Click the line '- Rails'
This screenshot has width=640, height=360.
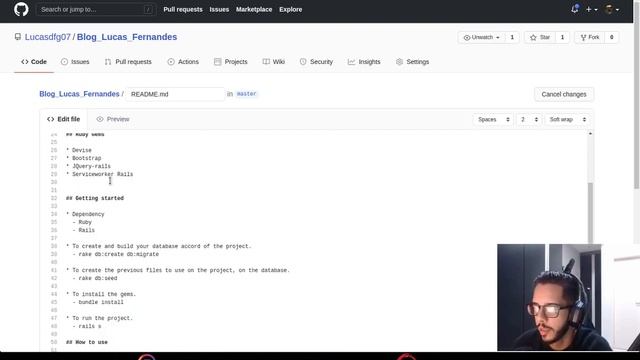[84, 230]
